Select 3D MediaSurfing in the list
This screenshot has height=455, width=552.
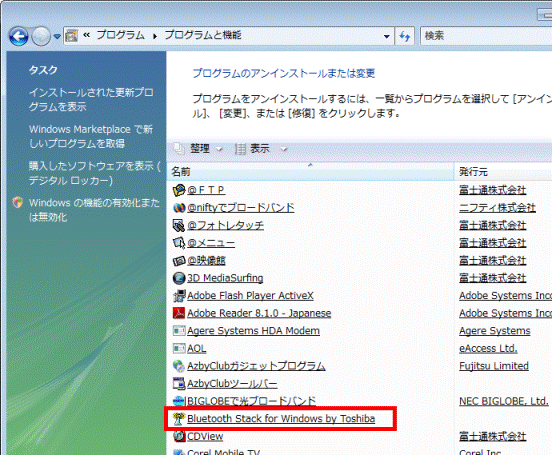coord(225,278)
